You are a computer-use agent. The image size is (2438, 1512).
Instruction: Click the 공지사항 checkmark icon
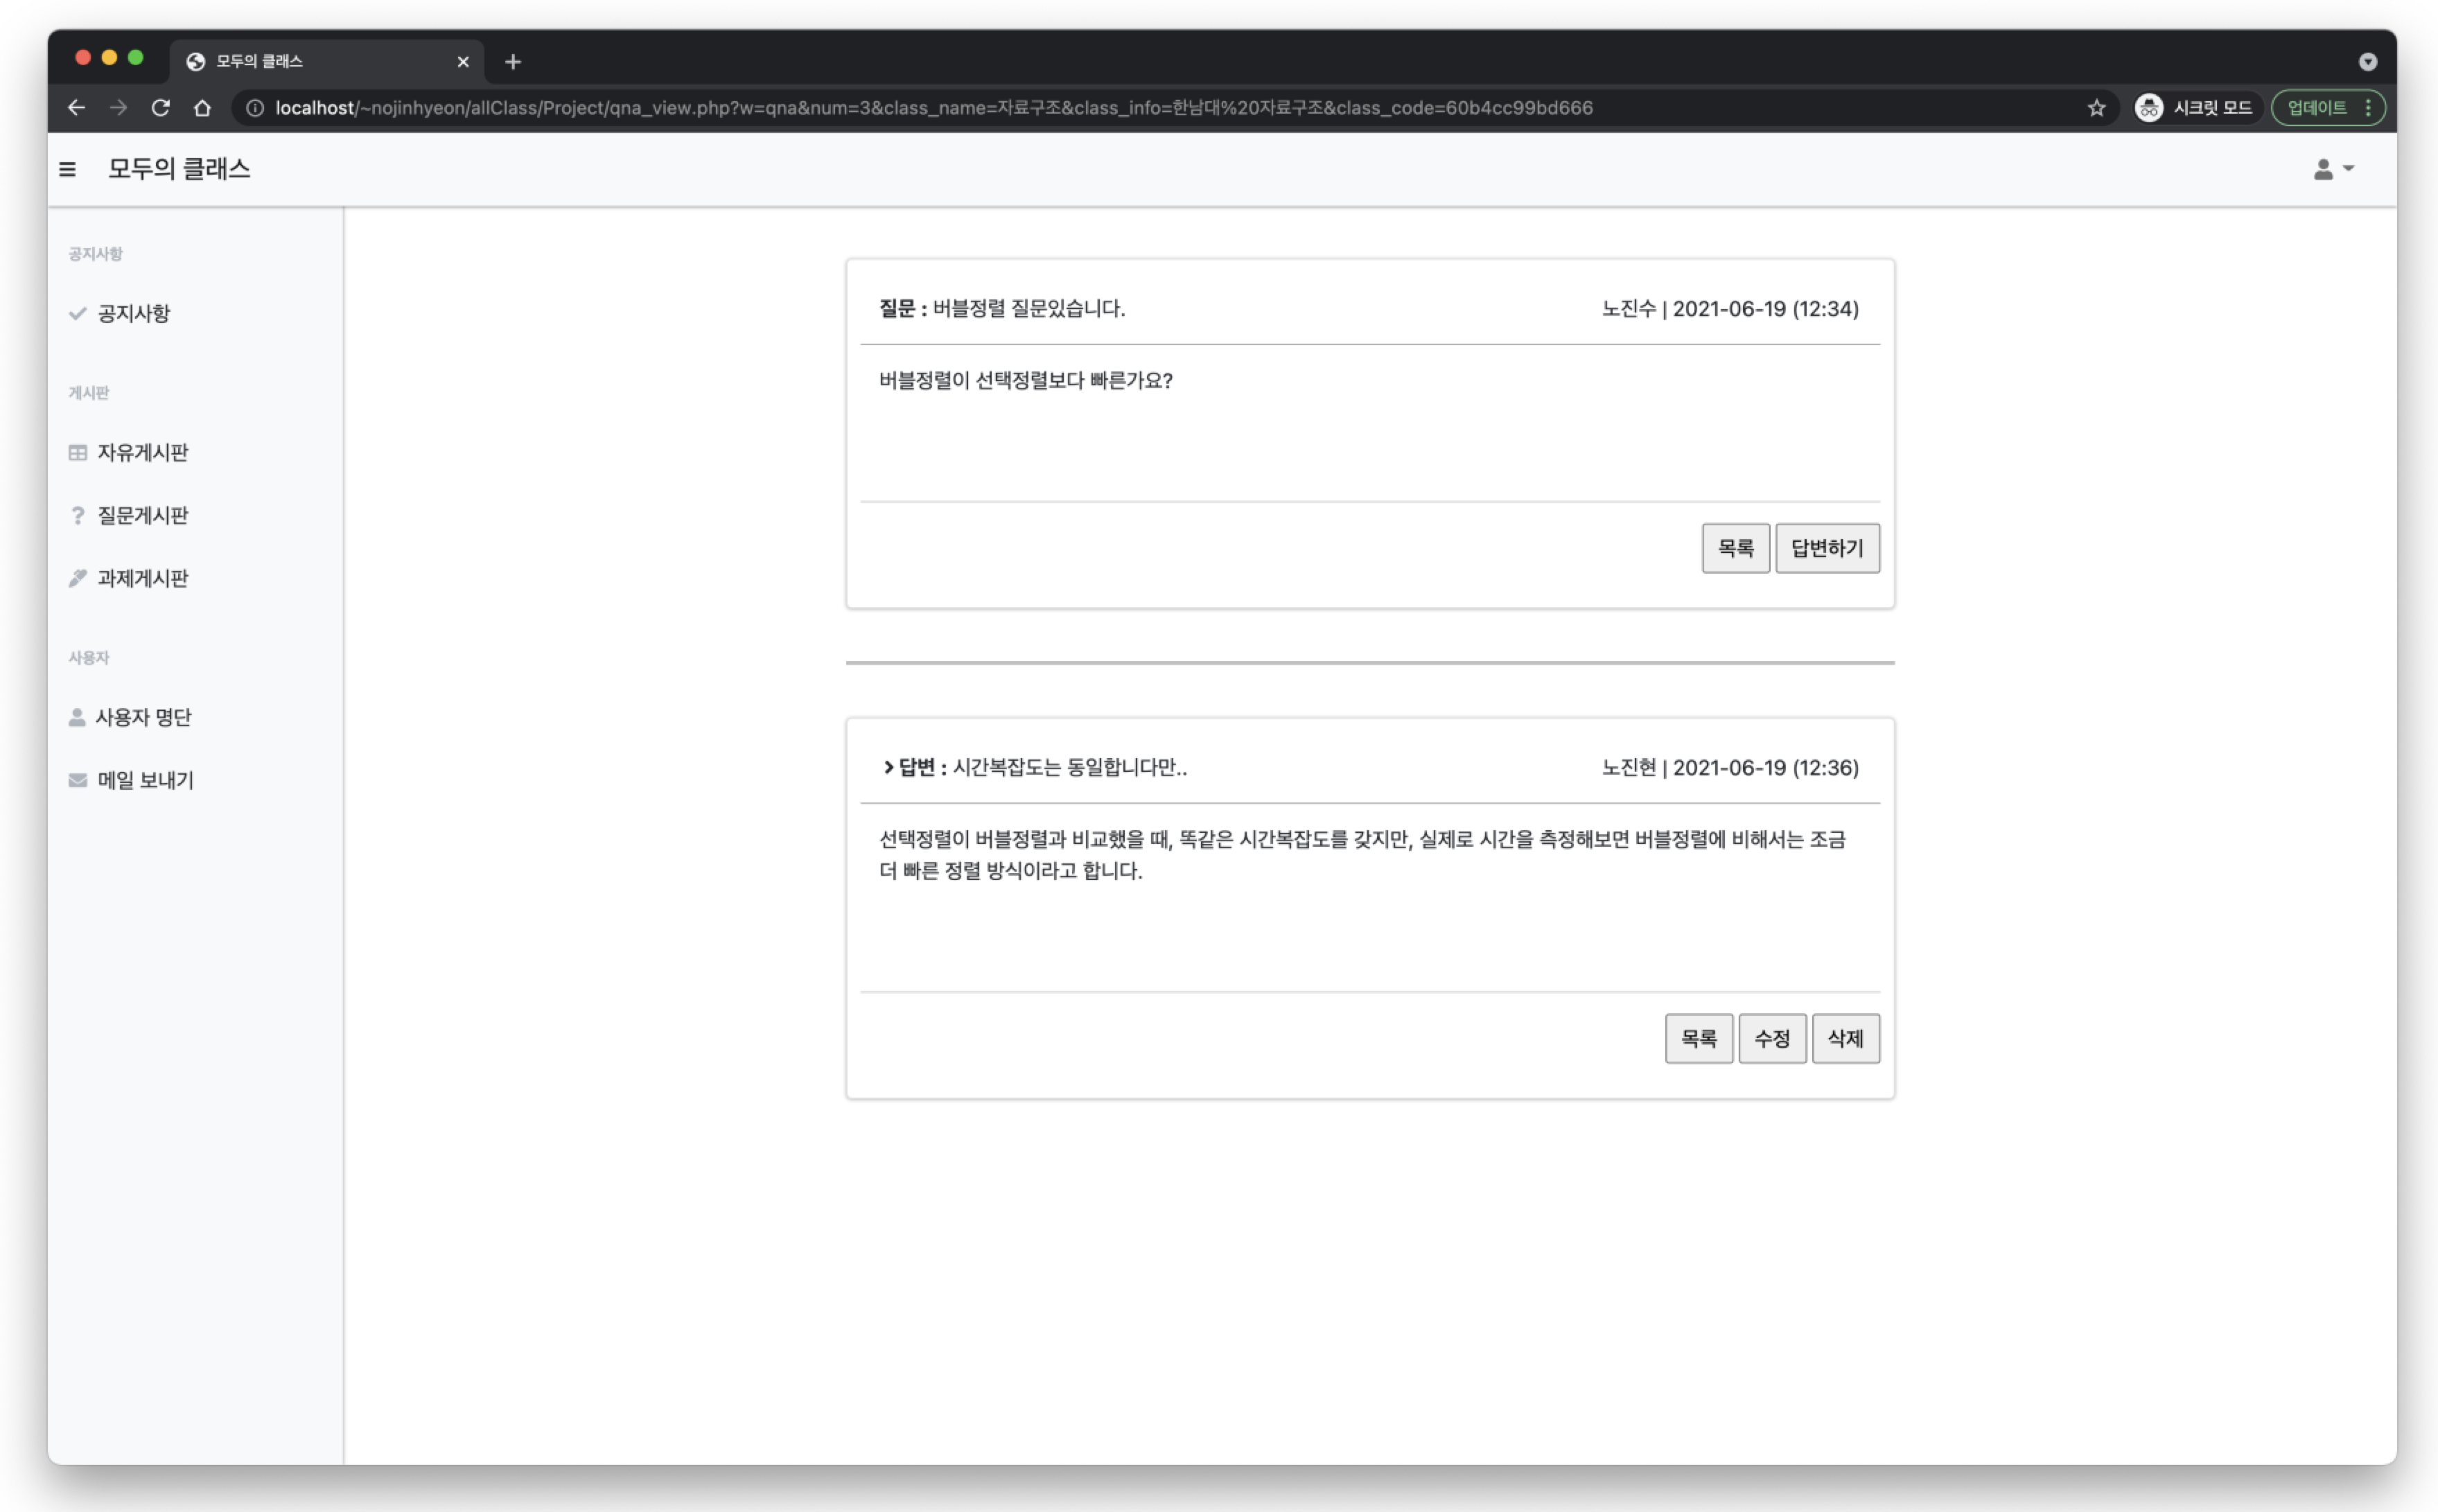point(77,313)
